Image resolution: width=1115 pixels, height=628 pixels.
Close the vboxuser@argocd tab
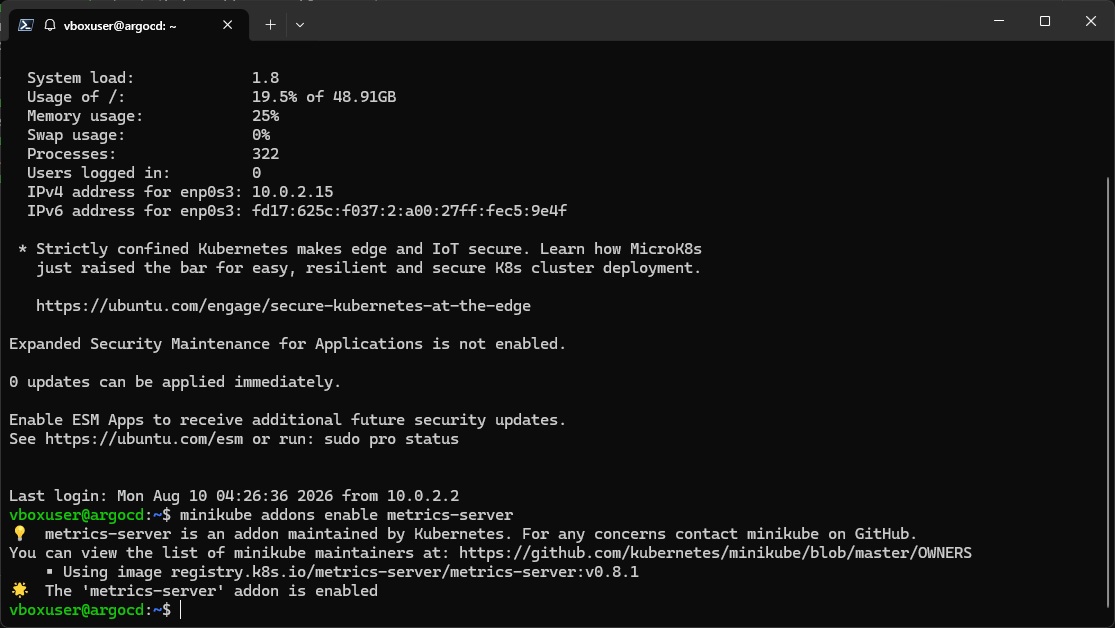click(x=228, y=25)
